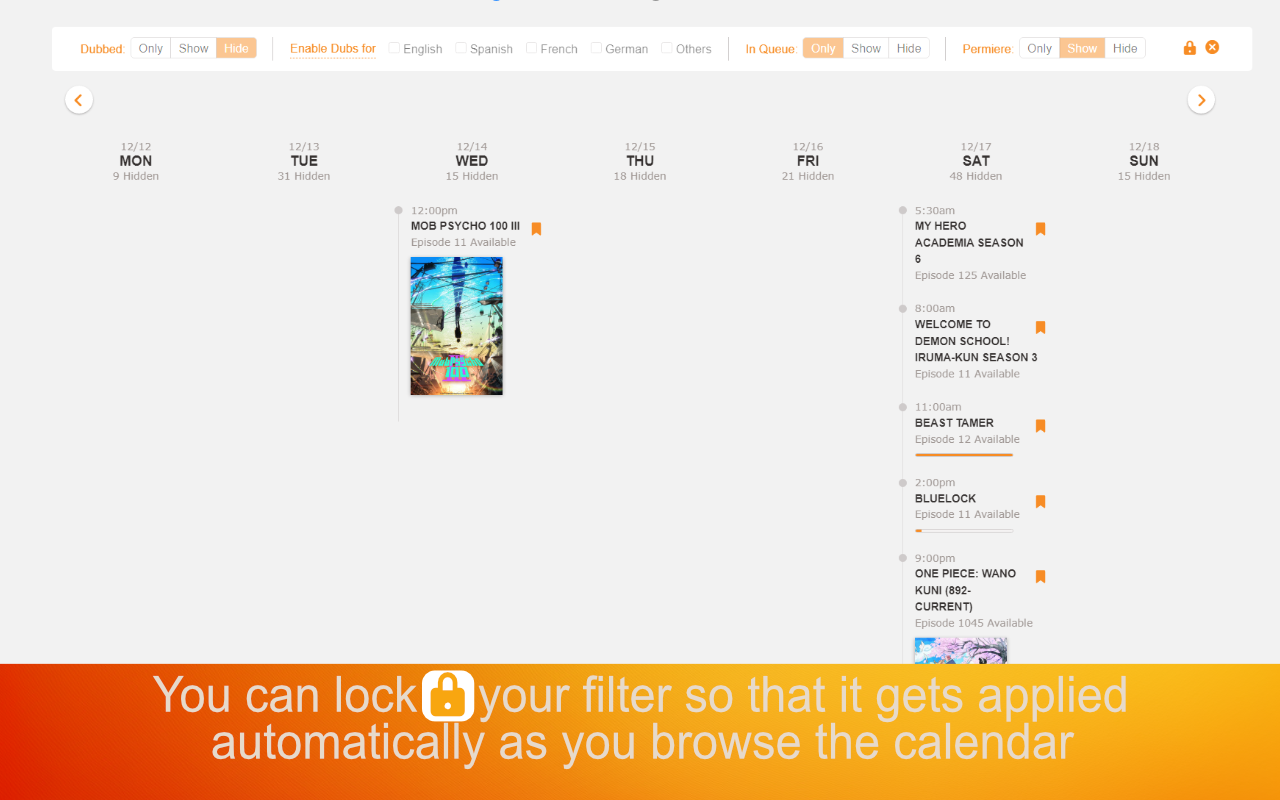The image size is (1280, 800).
Task: Advance to the next calendar week
Action: 1201,100
